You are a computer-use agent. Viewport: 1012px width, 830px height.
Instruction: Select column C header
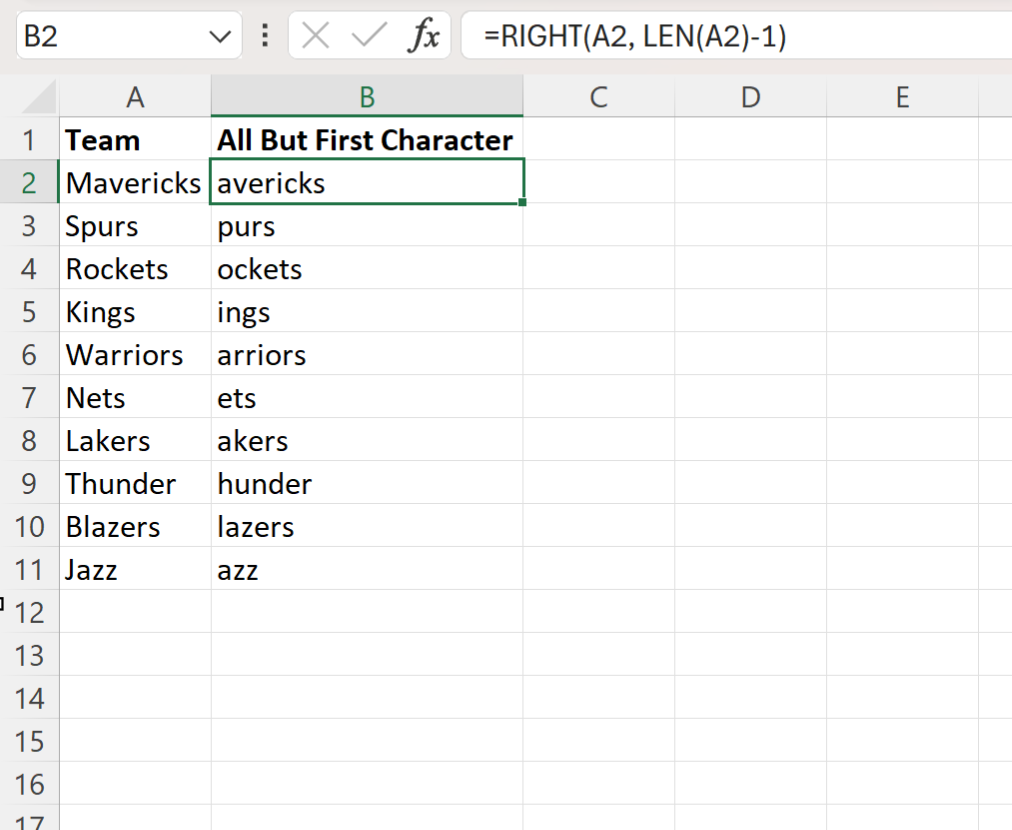pyautogui.click(x=598, y=97)
